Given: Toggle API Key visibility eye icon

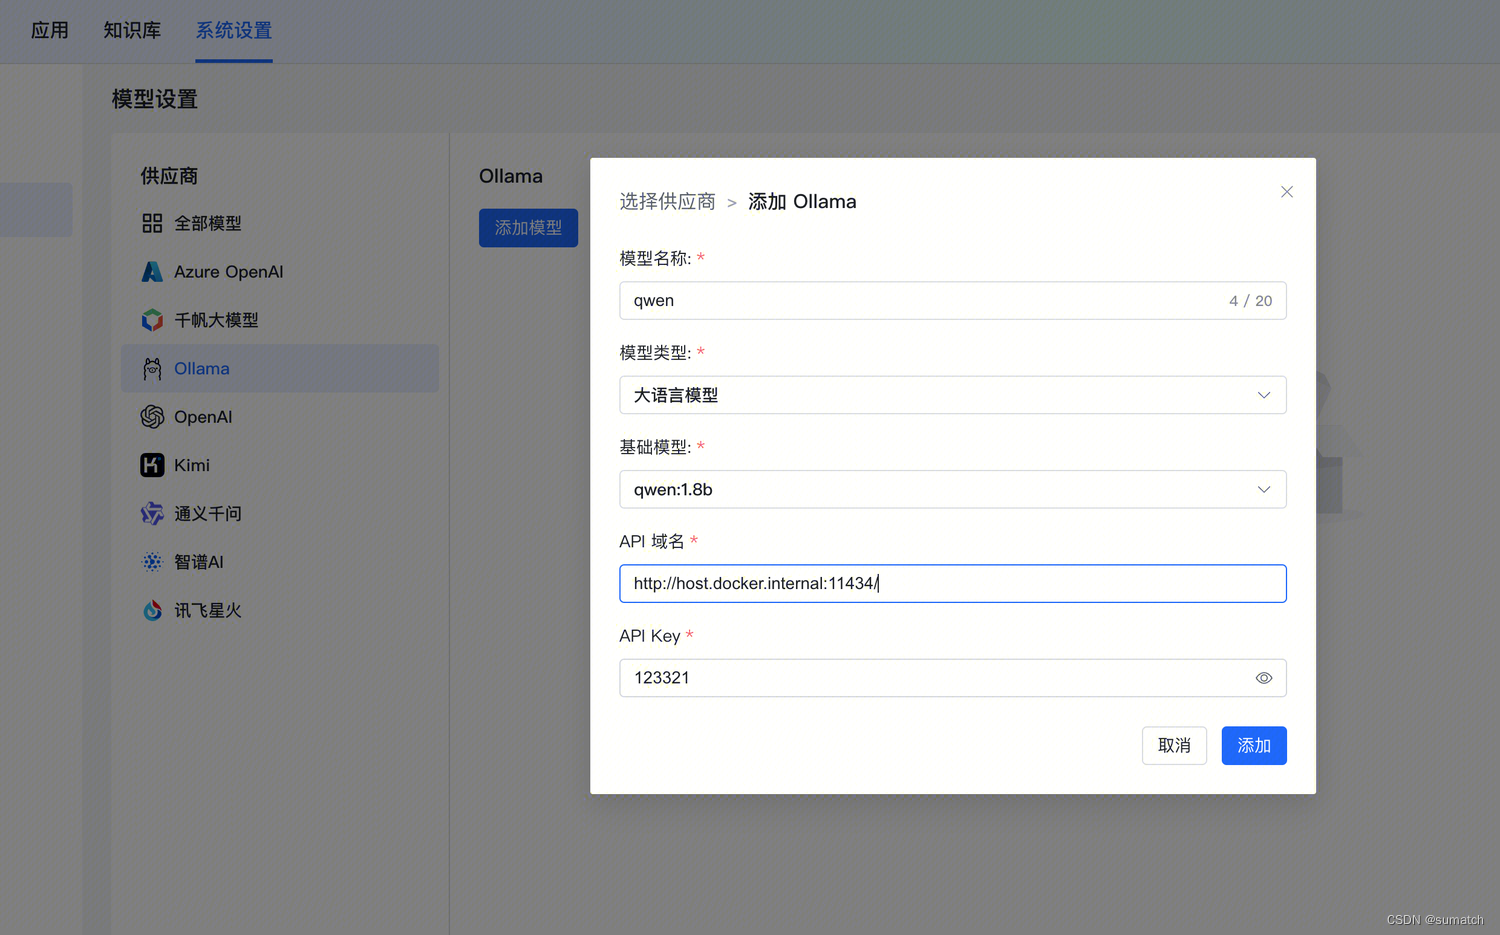Looking at the screenshot, I should 1264,678.
